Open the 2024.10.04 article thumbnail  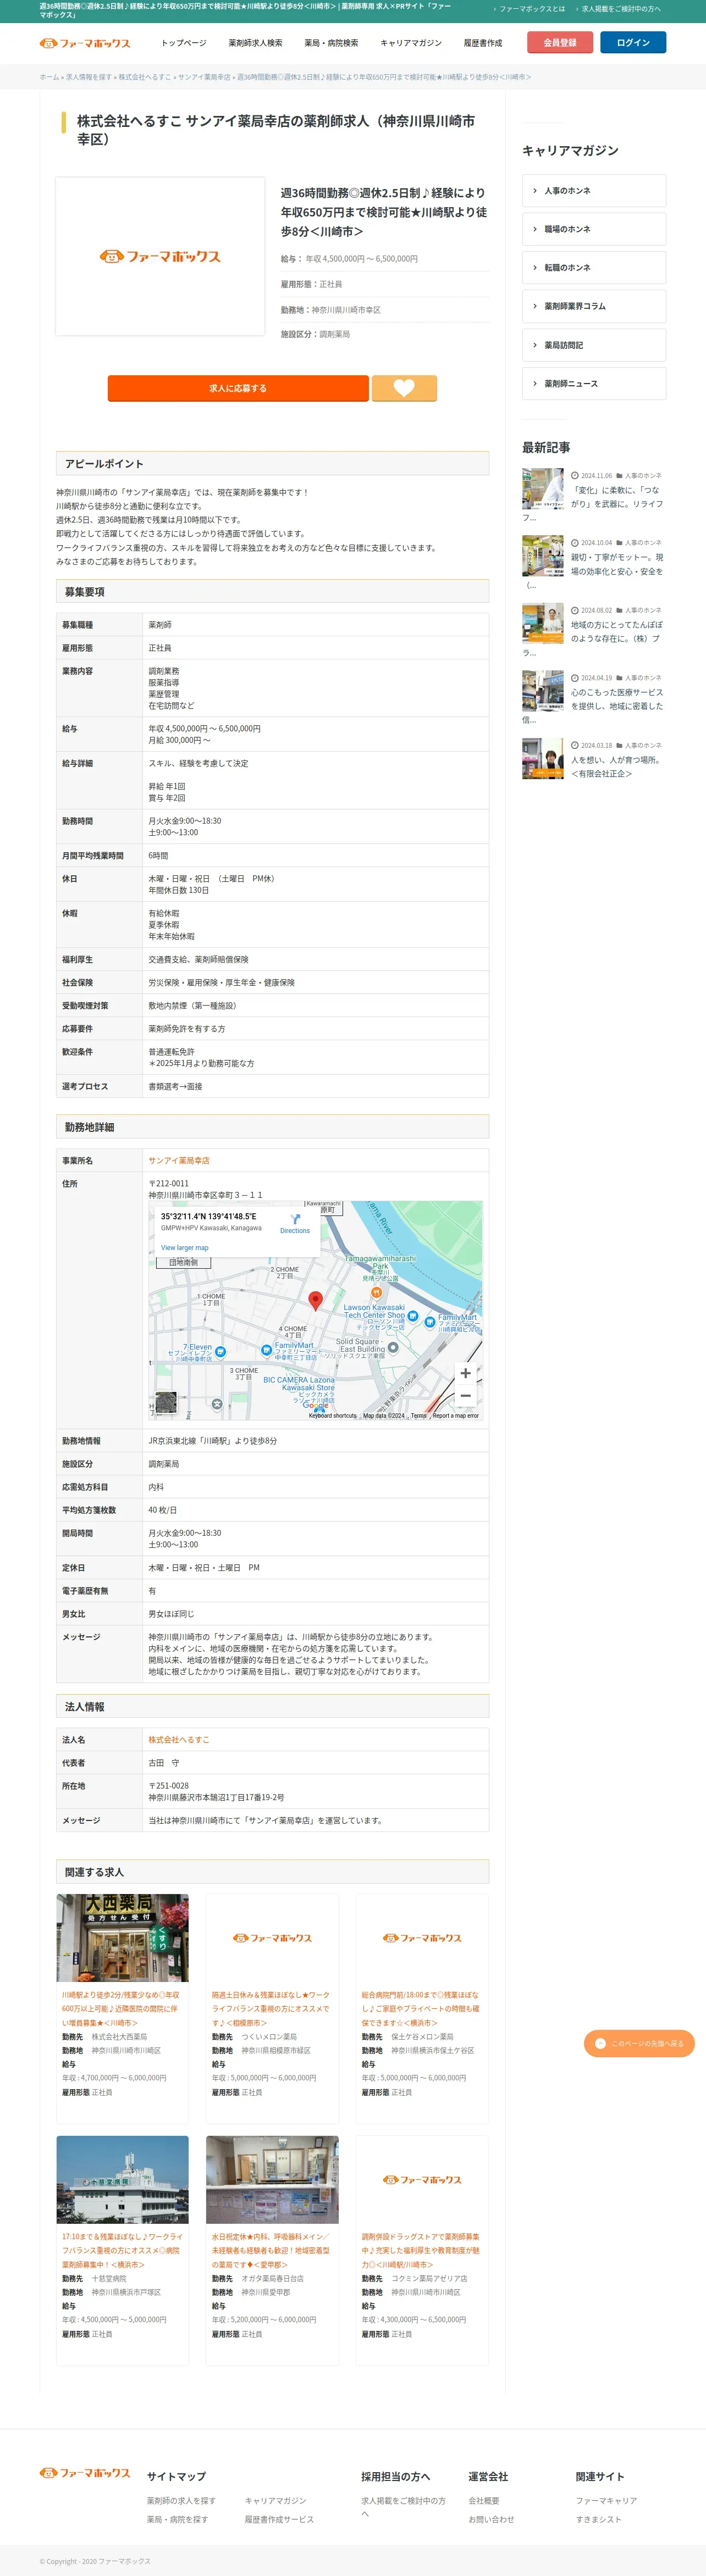pyautogui.click(x=543, y=556)
